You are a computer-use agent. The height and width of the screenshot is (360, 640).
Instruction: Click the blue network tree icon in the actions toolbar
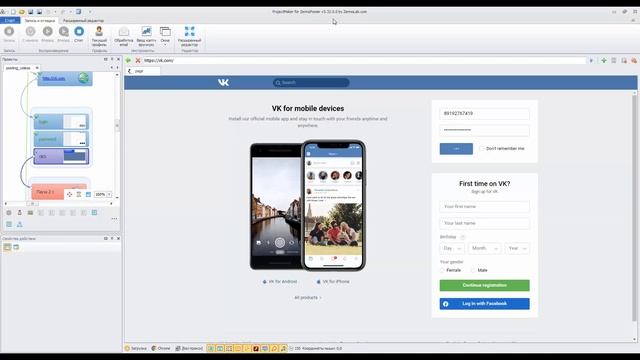(x=20, y=224)
